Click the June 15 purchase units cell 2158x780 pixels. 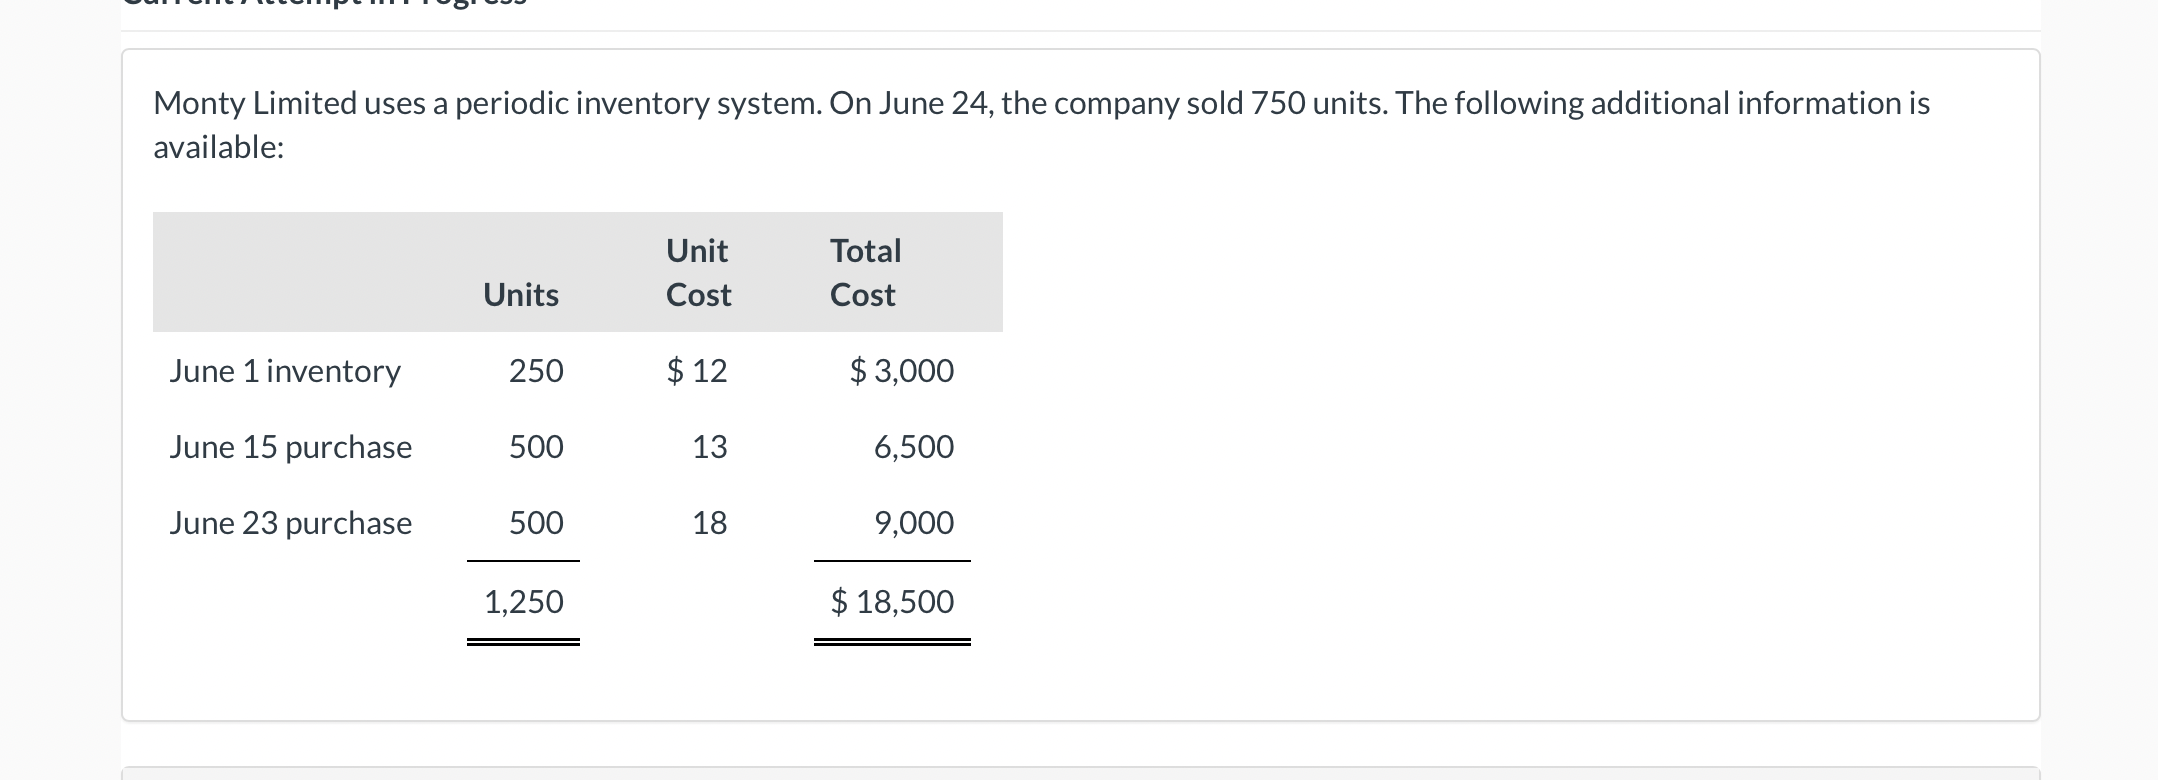[x=536, y=447]
